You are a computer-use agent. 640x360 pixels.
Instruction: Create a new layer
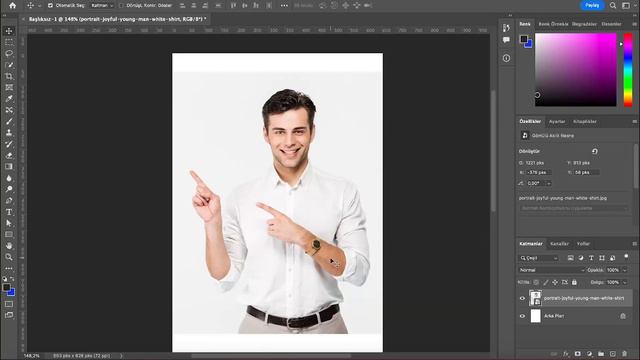click(x=613, y=354)
